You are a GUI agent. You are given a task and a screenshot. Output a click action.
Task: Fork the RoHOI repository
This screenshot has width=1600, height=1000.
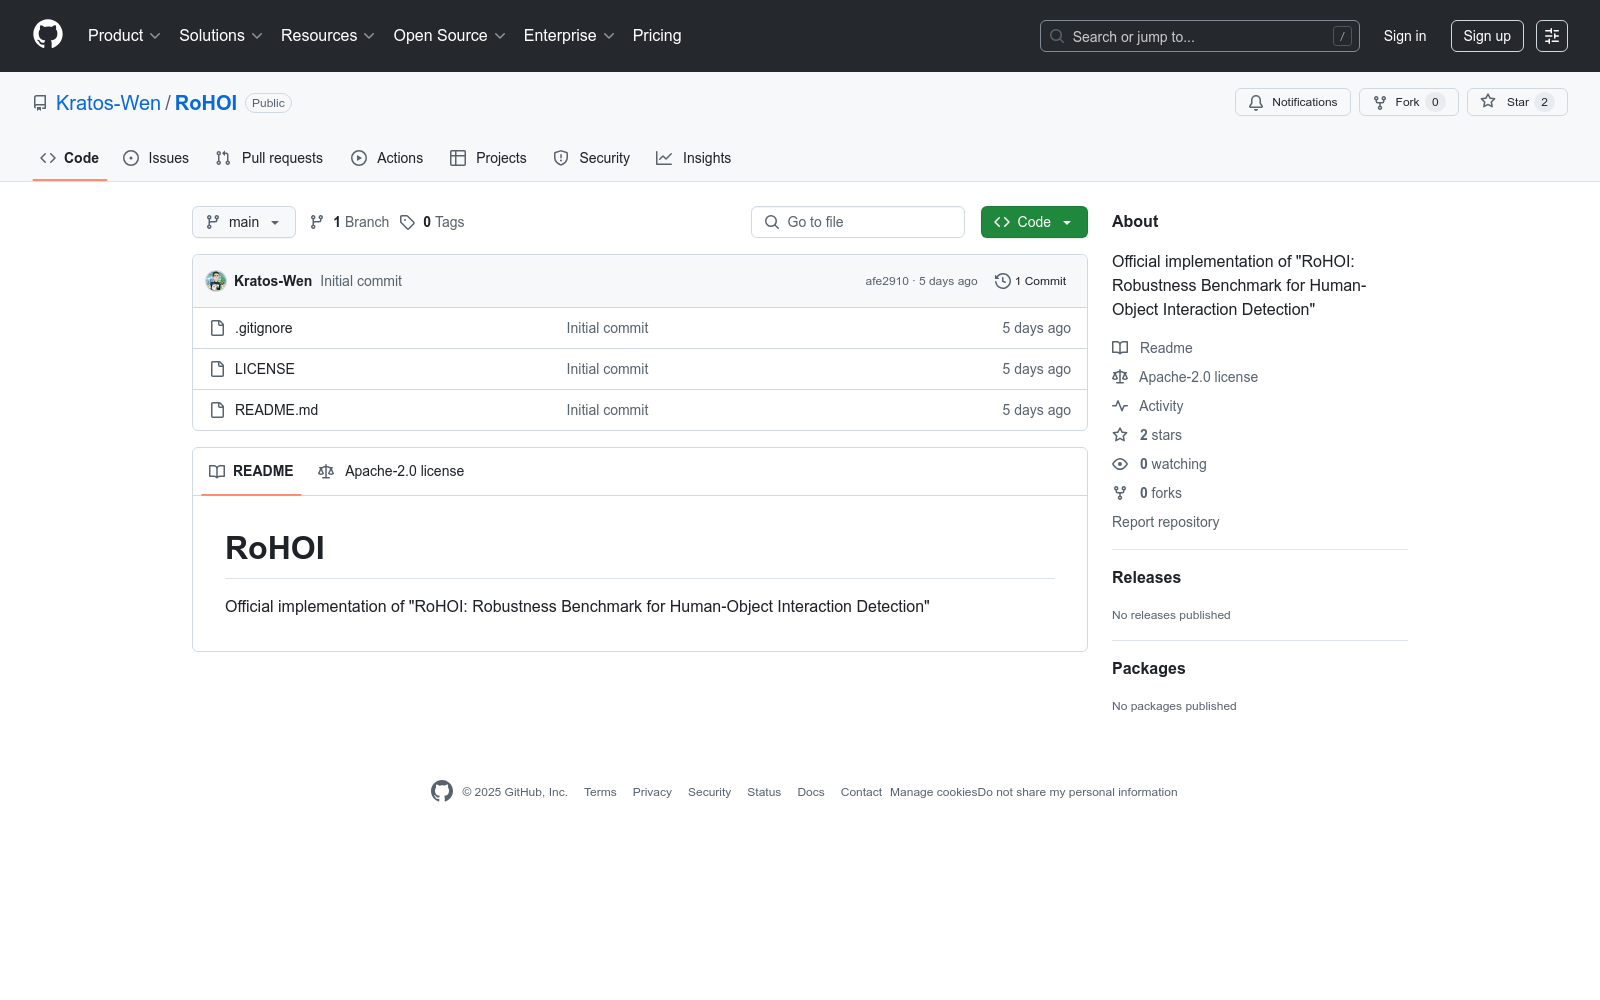point(1409,102)
